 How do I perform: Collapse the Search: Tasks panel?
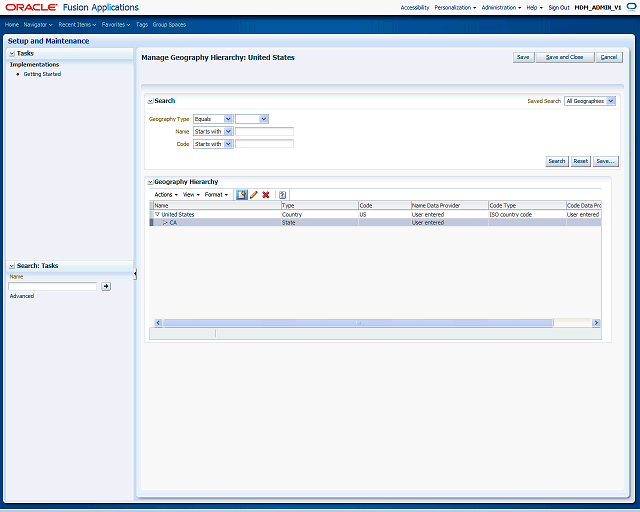coord(12,266)
